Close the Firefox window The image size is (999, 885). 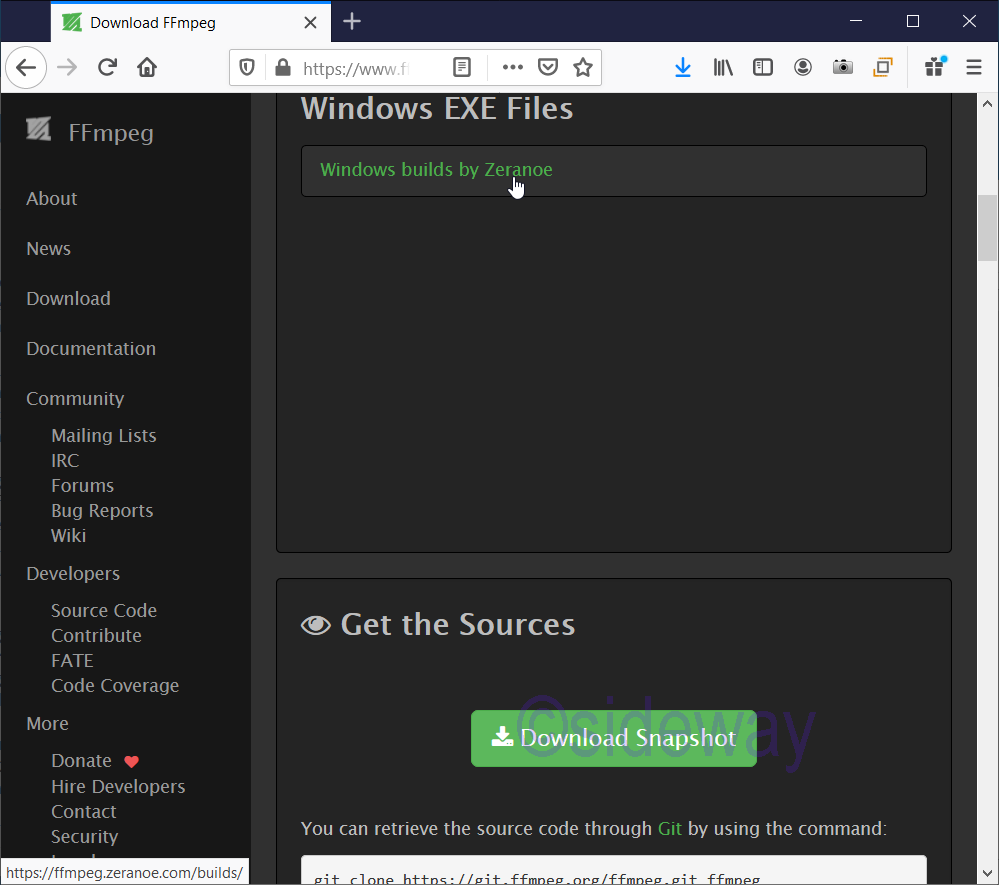(x=969, y=22)
